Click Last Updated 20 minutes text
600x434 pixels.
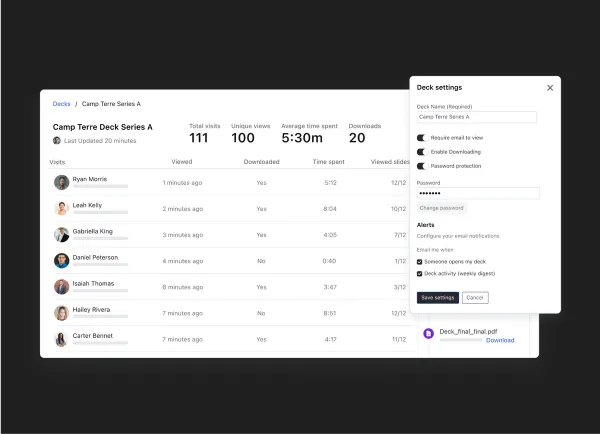pos(100,140)
